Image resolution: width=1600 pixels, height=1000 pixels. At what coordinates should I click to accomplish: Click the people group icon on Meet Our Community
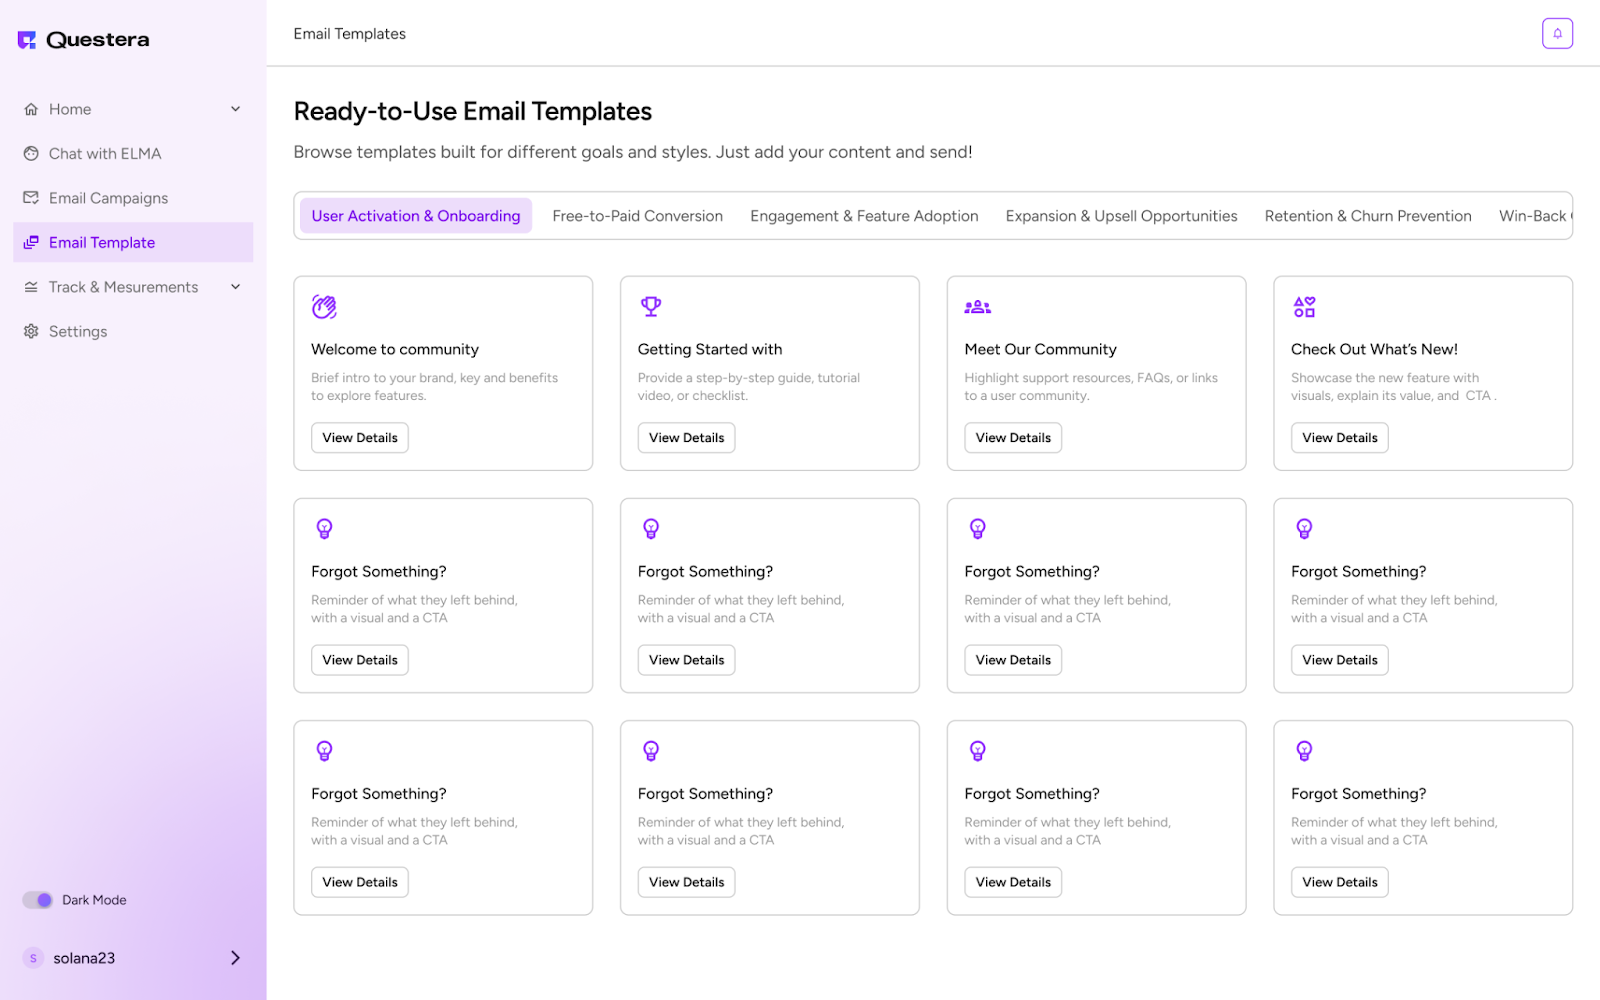(x=977, y=307)
